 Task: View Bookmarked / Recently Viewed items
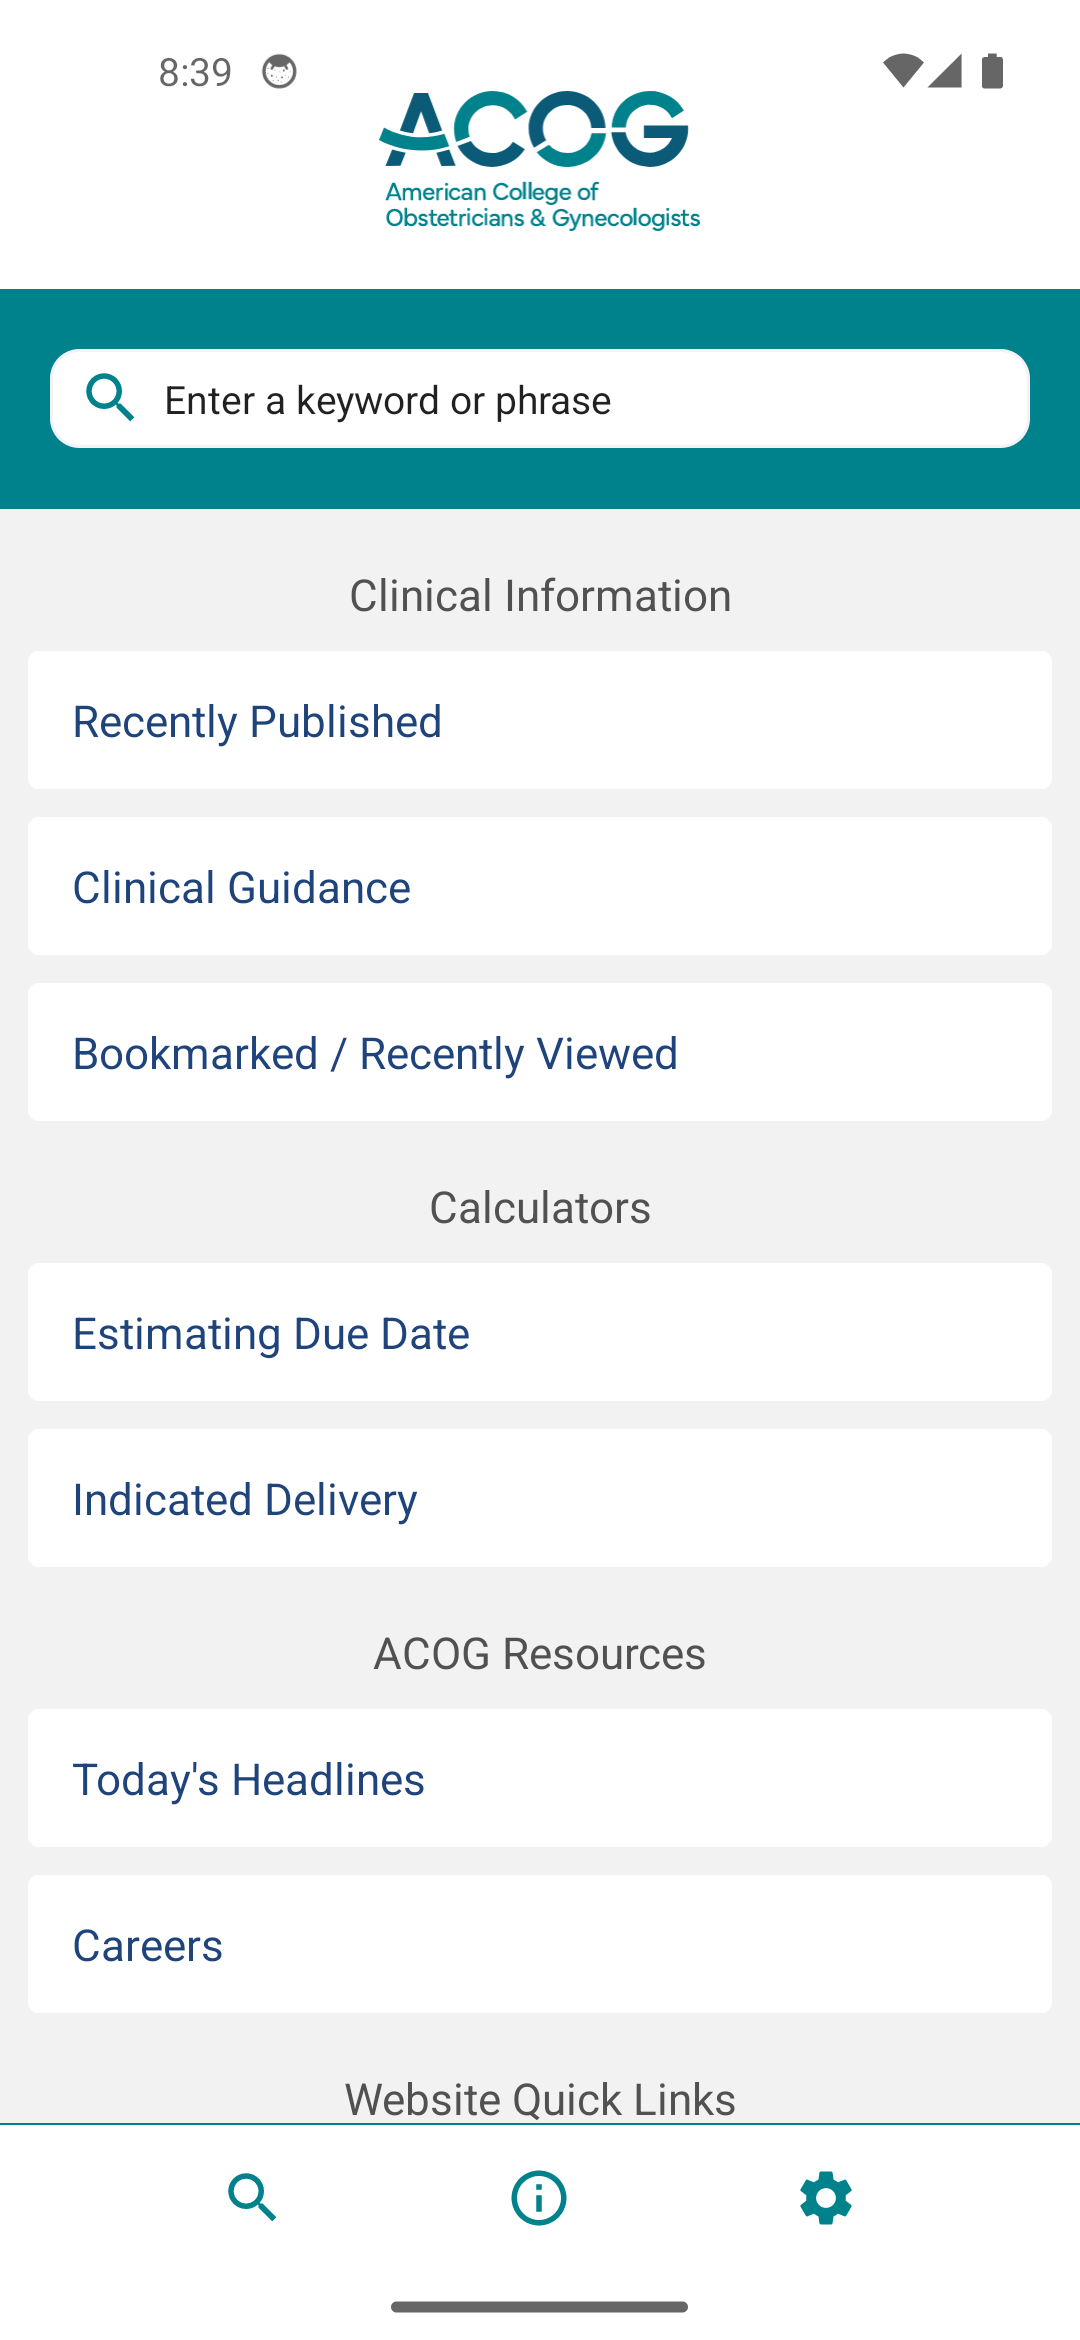pos(540,1052)
